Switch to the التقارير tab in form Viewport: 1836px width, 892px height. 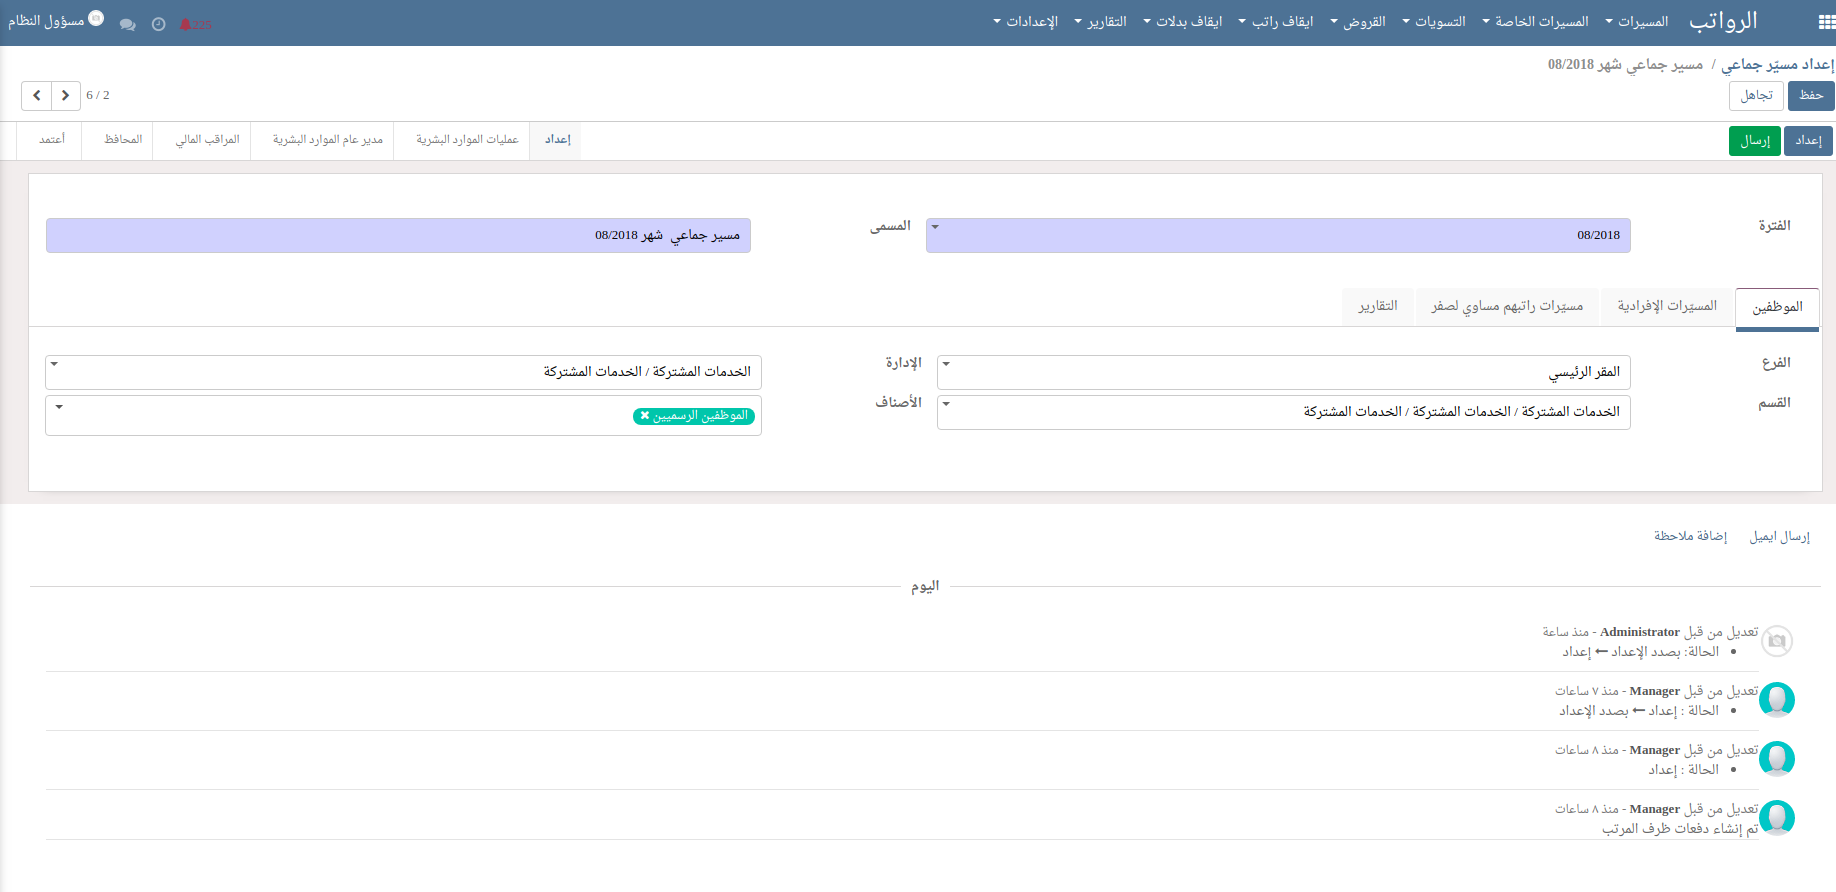tap(1378, 306)
